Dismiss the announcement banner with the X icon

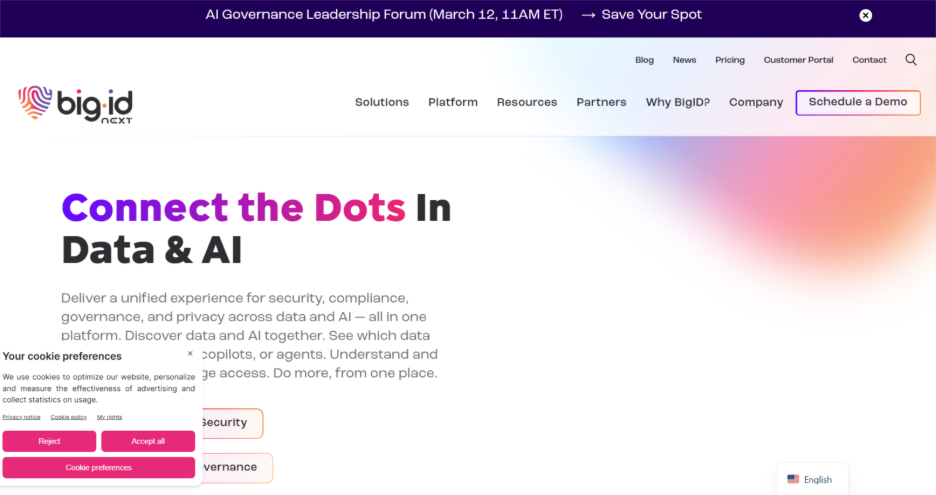coord(866,15)
